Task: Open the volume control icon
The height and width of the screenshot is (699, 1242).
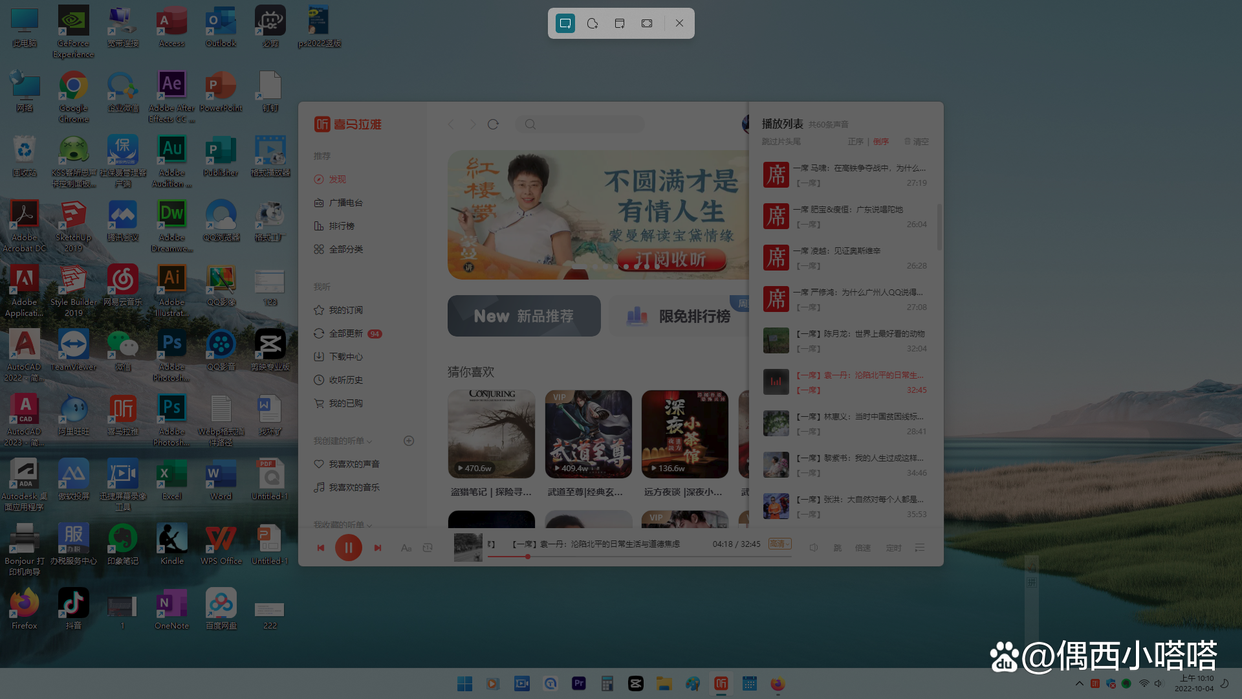Action: (813, 548)
